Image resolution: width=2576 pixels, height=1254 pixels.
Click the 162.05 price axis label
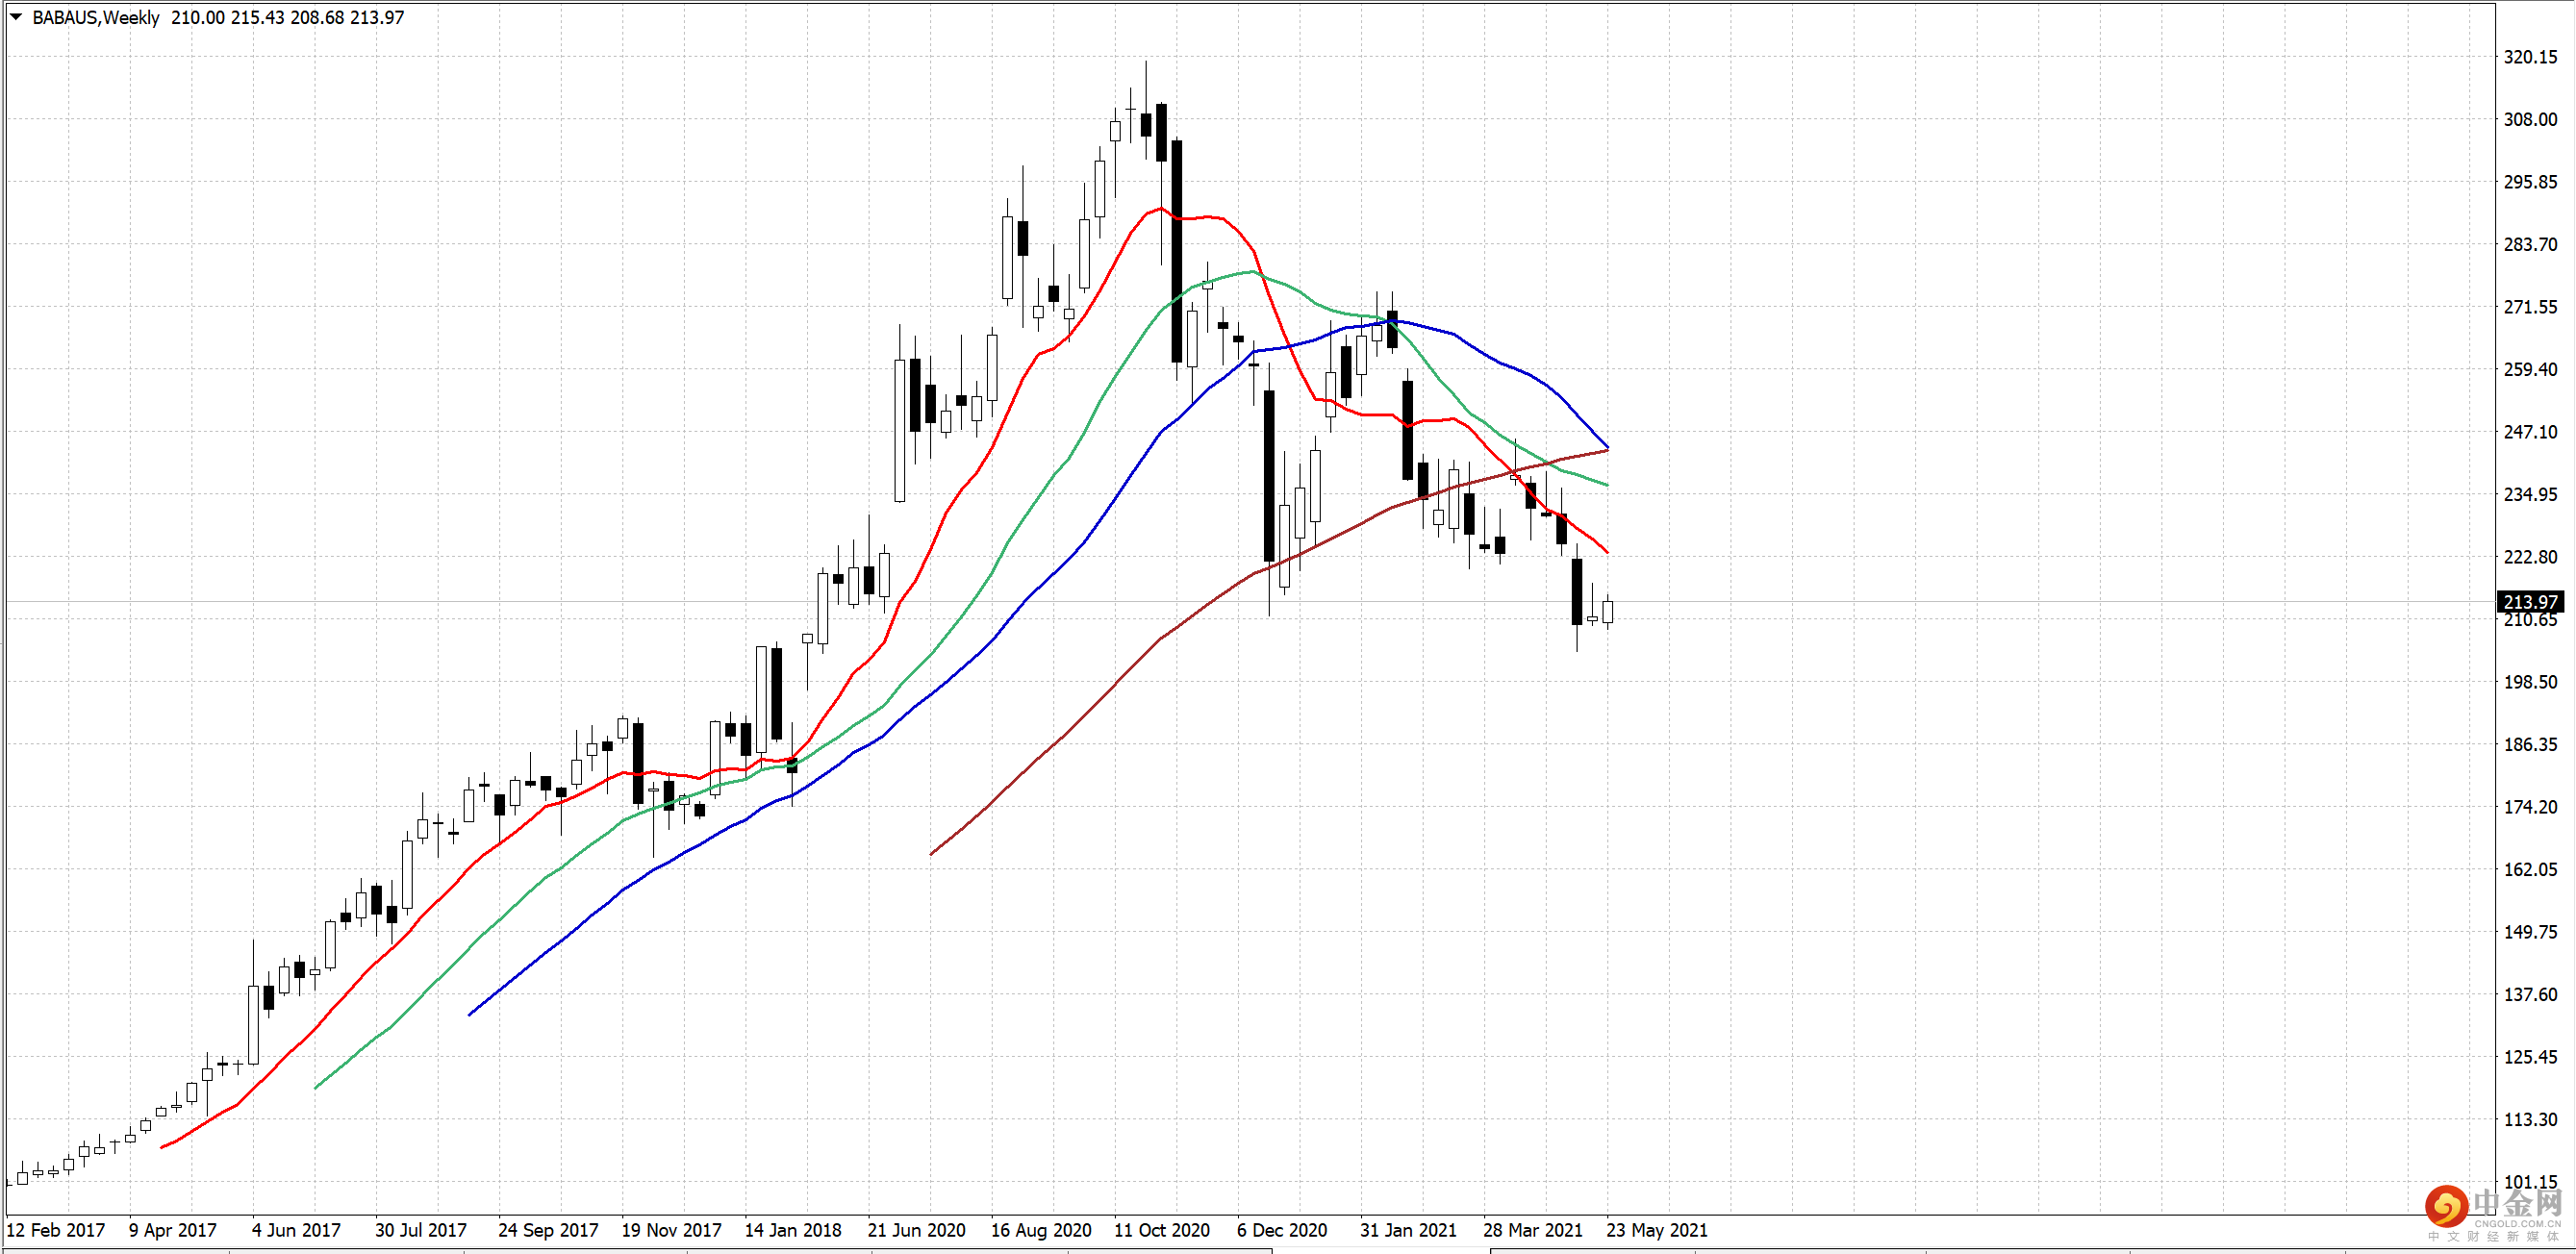click(x=2530, y=869)
